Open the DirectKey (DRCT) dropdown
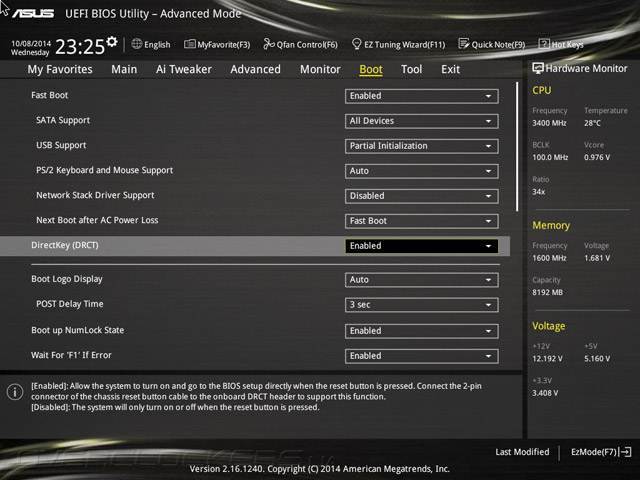This screenshot has width=640, height=480. (x=422, y=246)
